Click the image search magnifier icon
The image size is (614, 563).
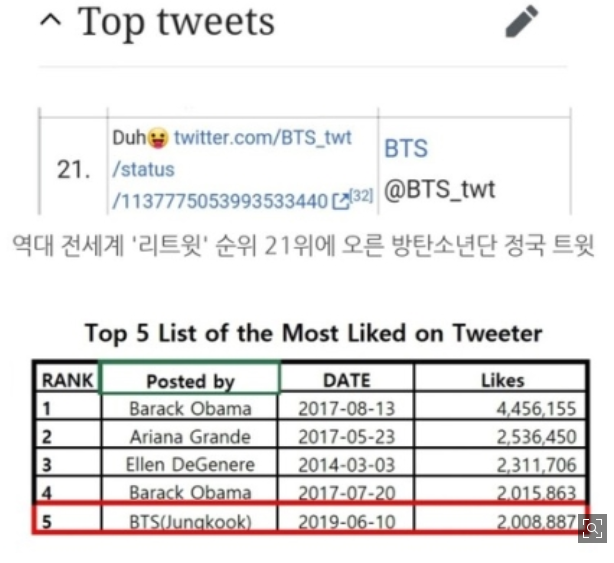click(x=592, y=529)
